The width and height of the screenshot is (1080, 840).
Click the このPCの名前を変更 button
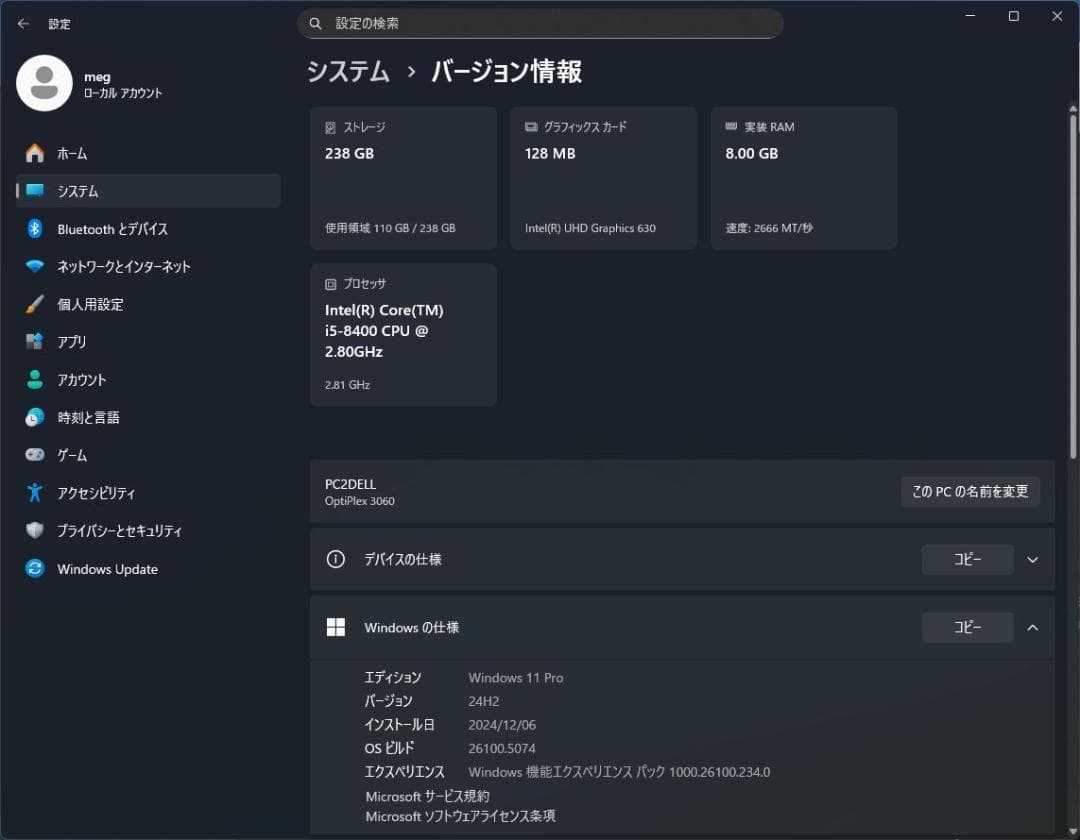pos(969,491)
